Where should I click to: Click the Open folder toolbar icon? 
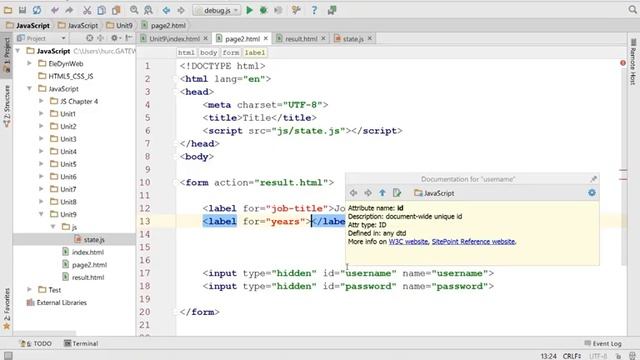pyautogui.click(x=8, y=10)
